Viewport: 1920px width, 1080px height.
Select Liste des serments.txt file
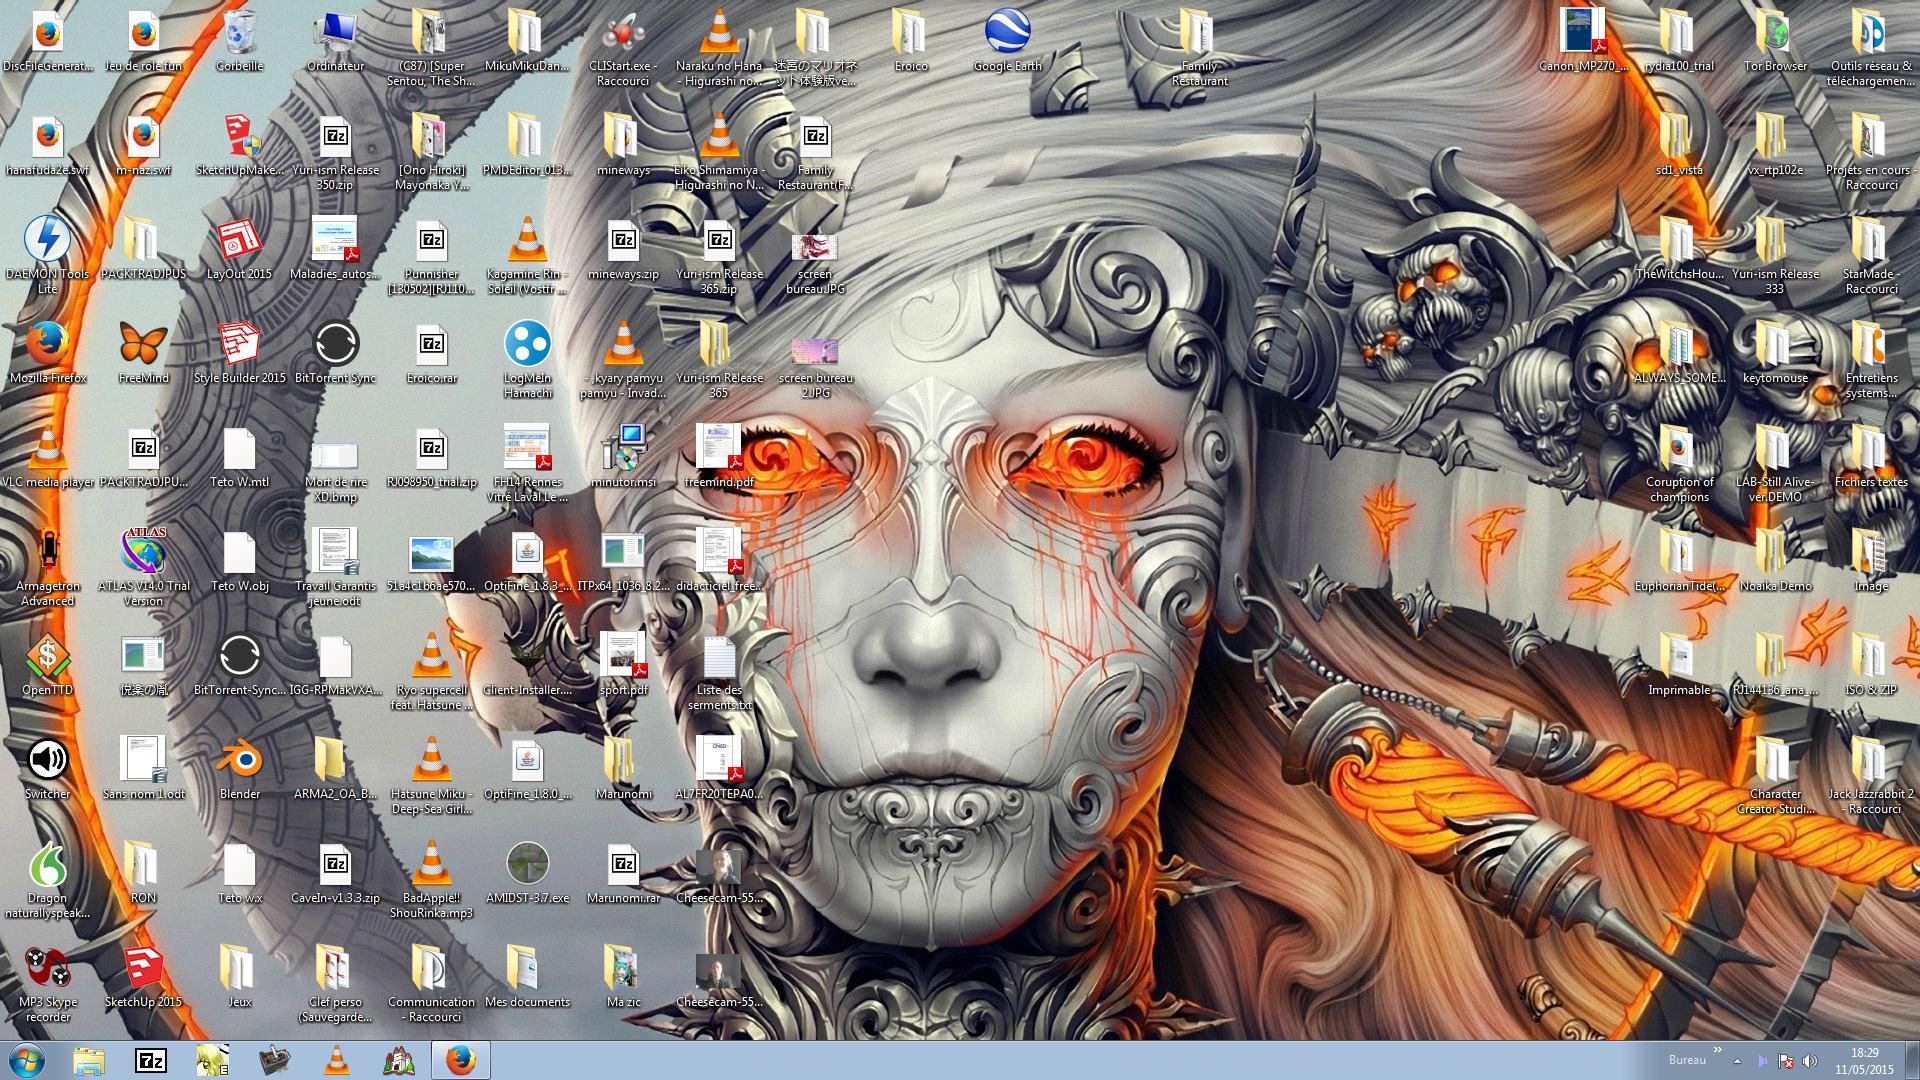tap(719, 671)
